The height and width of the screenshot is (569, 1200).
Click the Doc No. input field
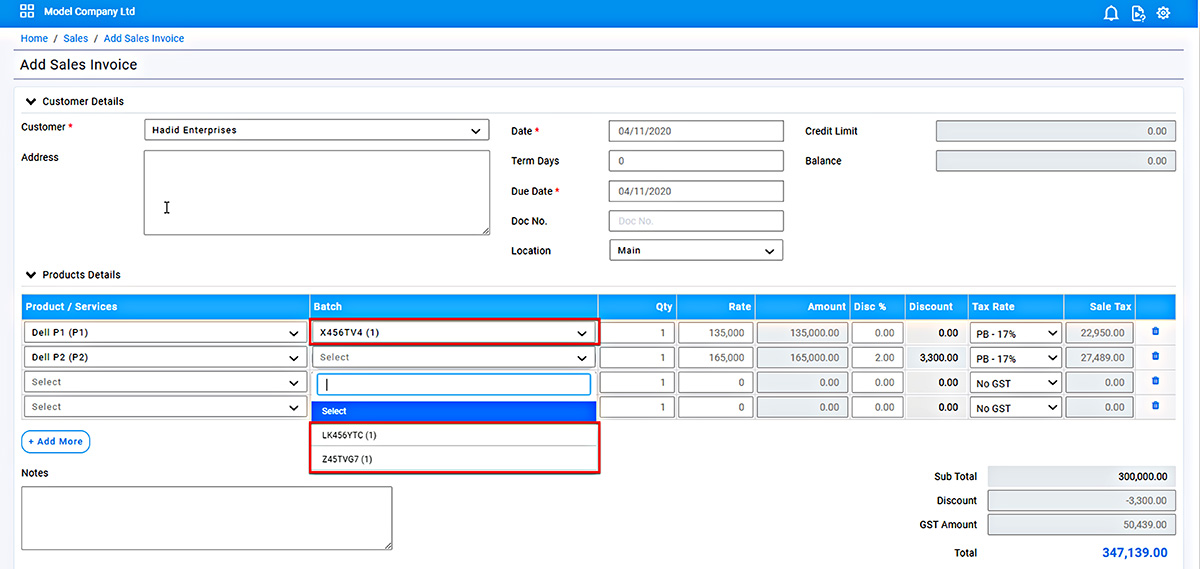pos(696,221)
